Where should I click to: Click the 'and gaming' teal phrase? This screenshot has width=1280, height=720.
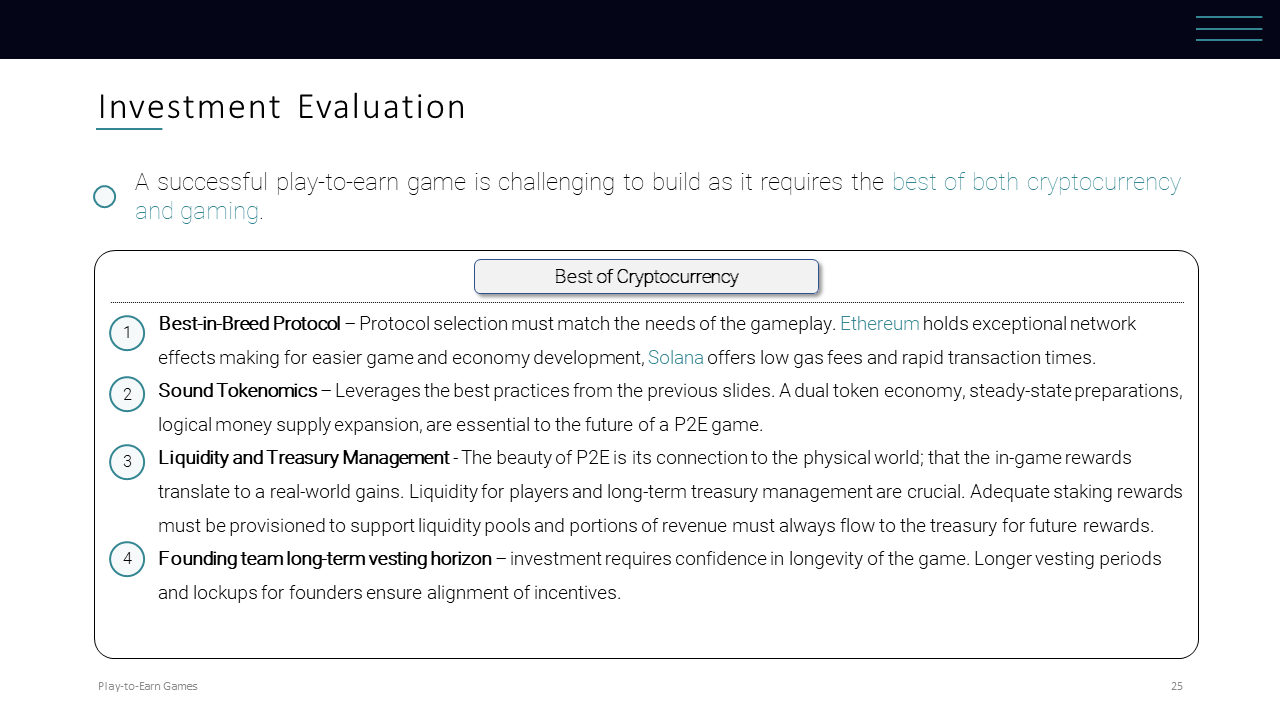point(197,211)
